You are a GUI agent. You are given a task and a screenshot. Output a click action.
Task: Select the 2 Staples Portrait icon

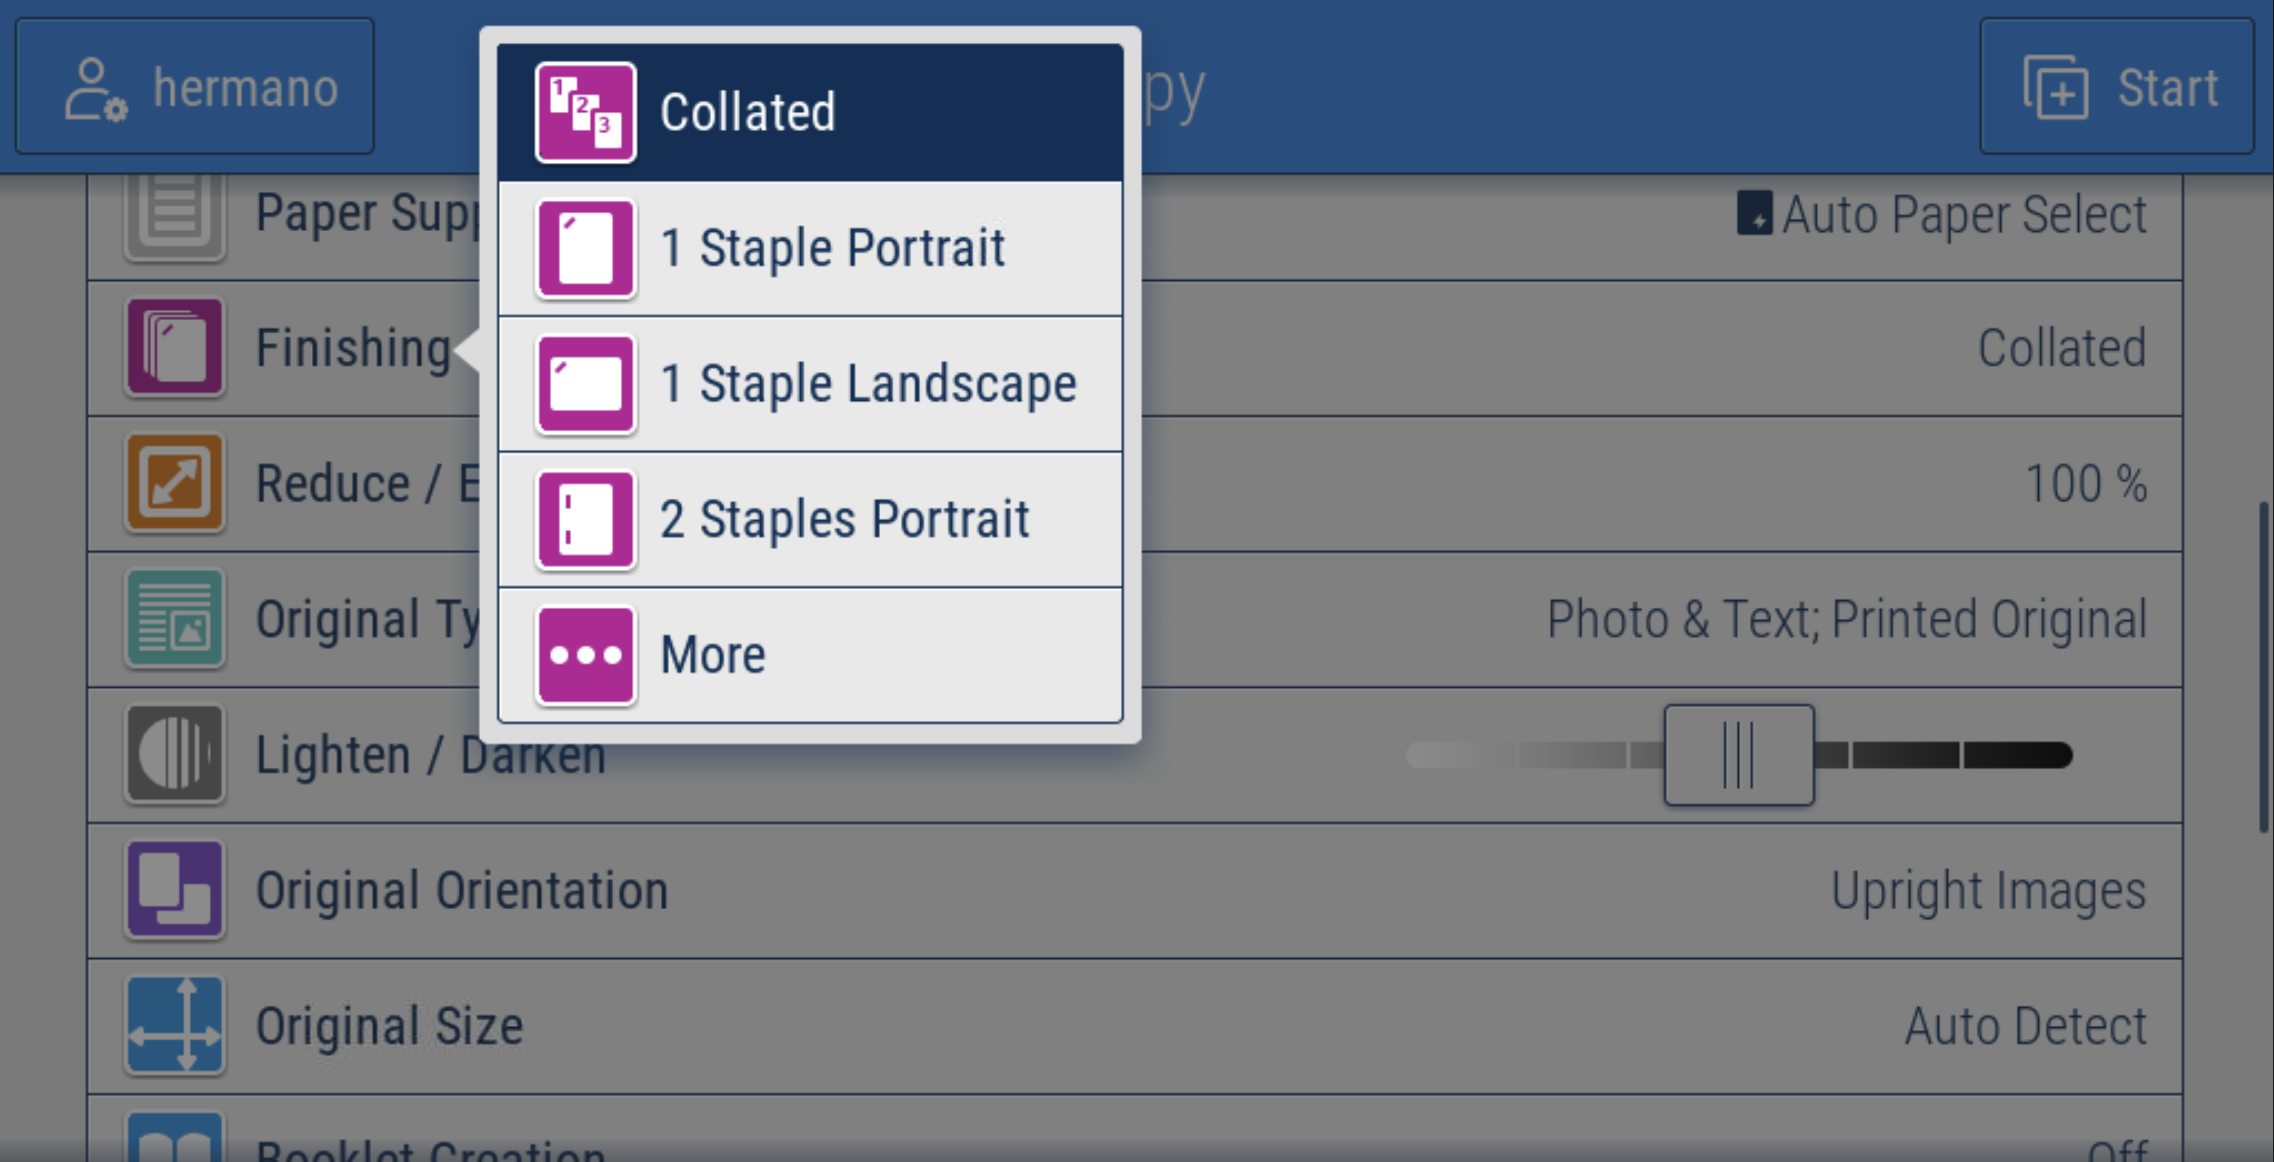coord(585,520)
